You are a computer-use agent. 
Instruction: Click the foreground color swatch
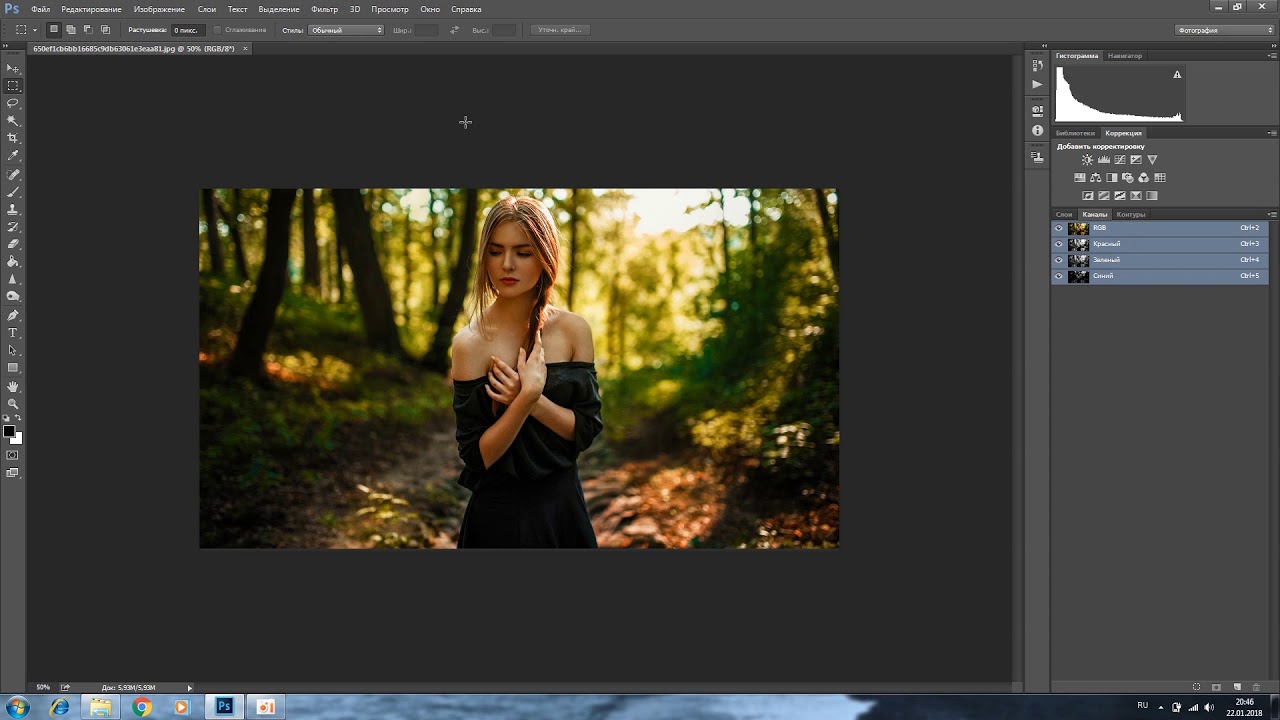coord(9,432)
